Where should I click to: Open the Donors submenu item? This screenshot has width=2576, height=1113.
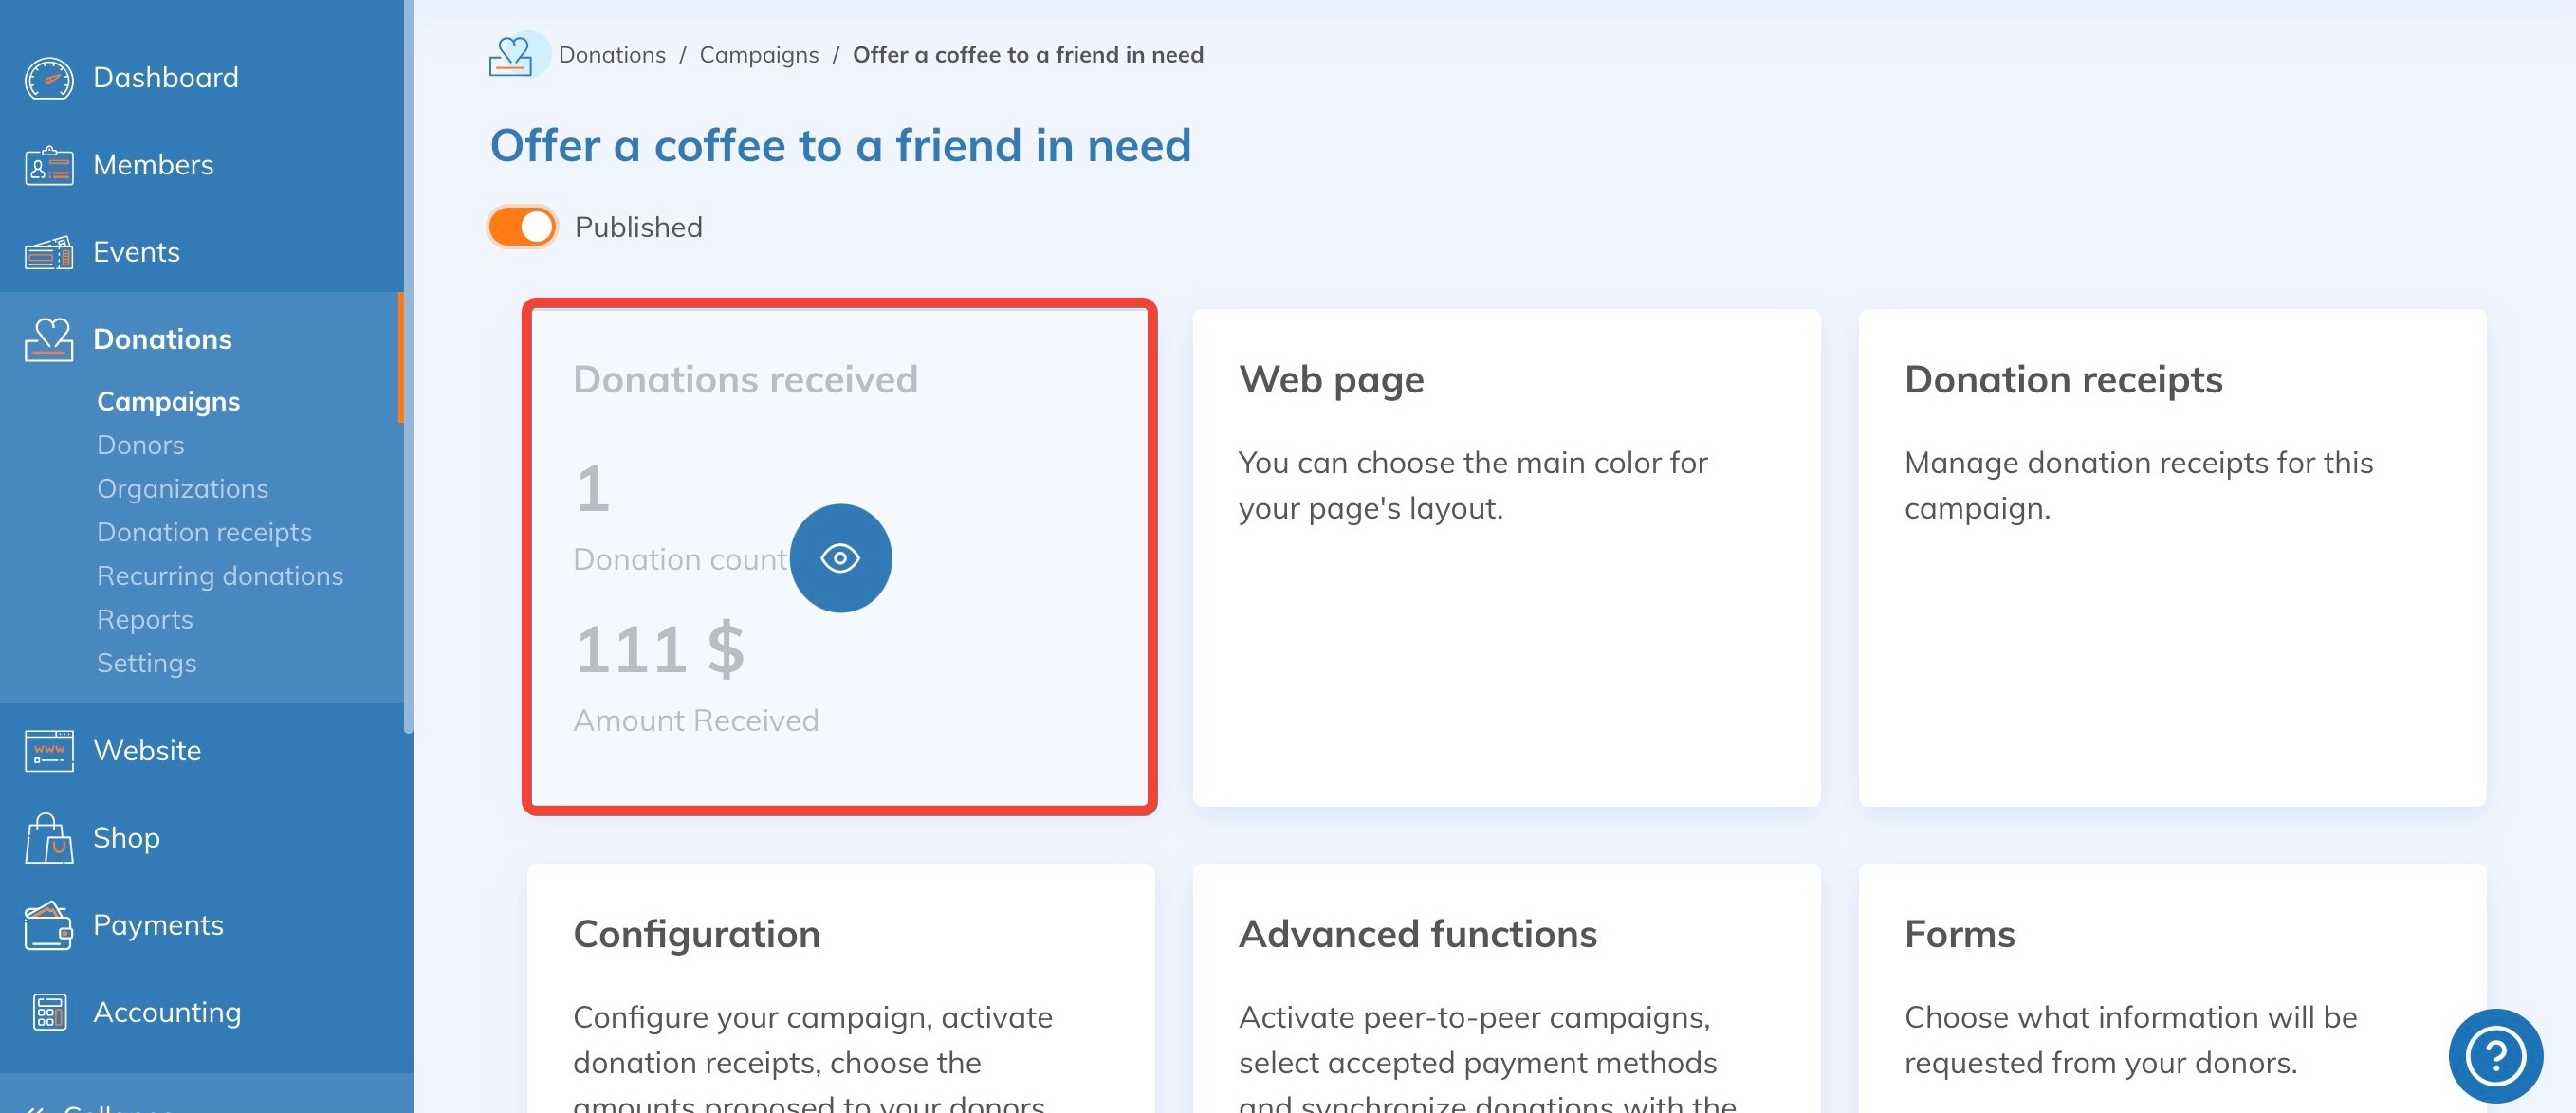[141, 445]
